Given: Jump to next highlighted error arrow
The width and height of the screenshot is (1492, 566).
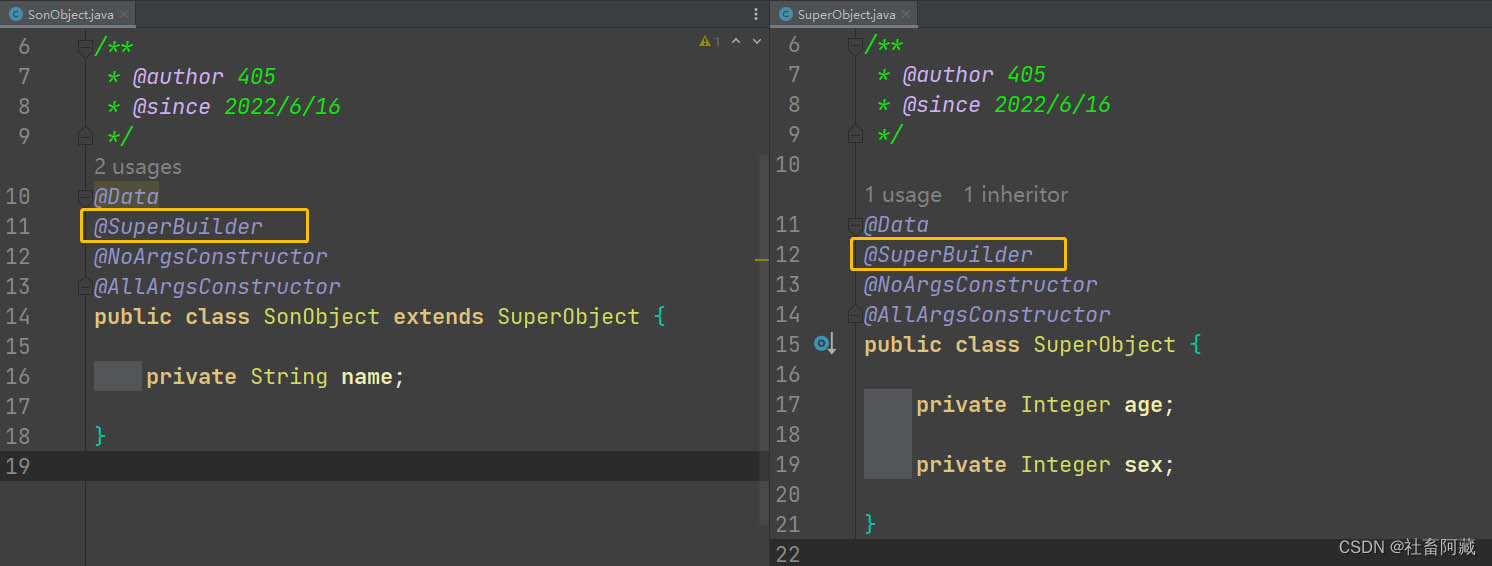Looking at the screenshot, I should [x=756, y=42].
